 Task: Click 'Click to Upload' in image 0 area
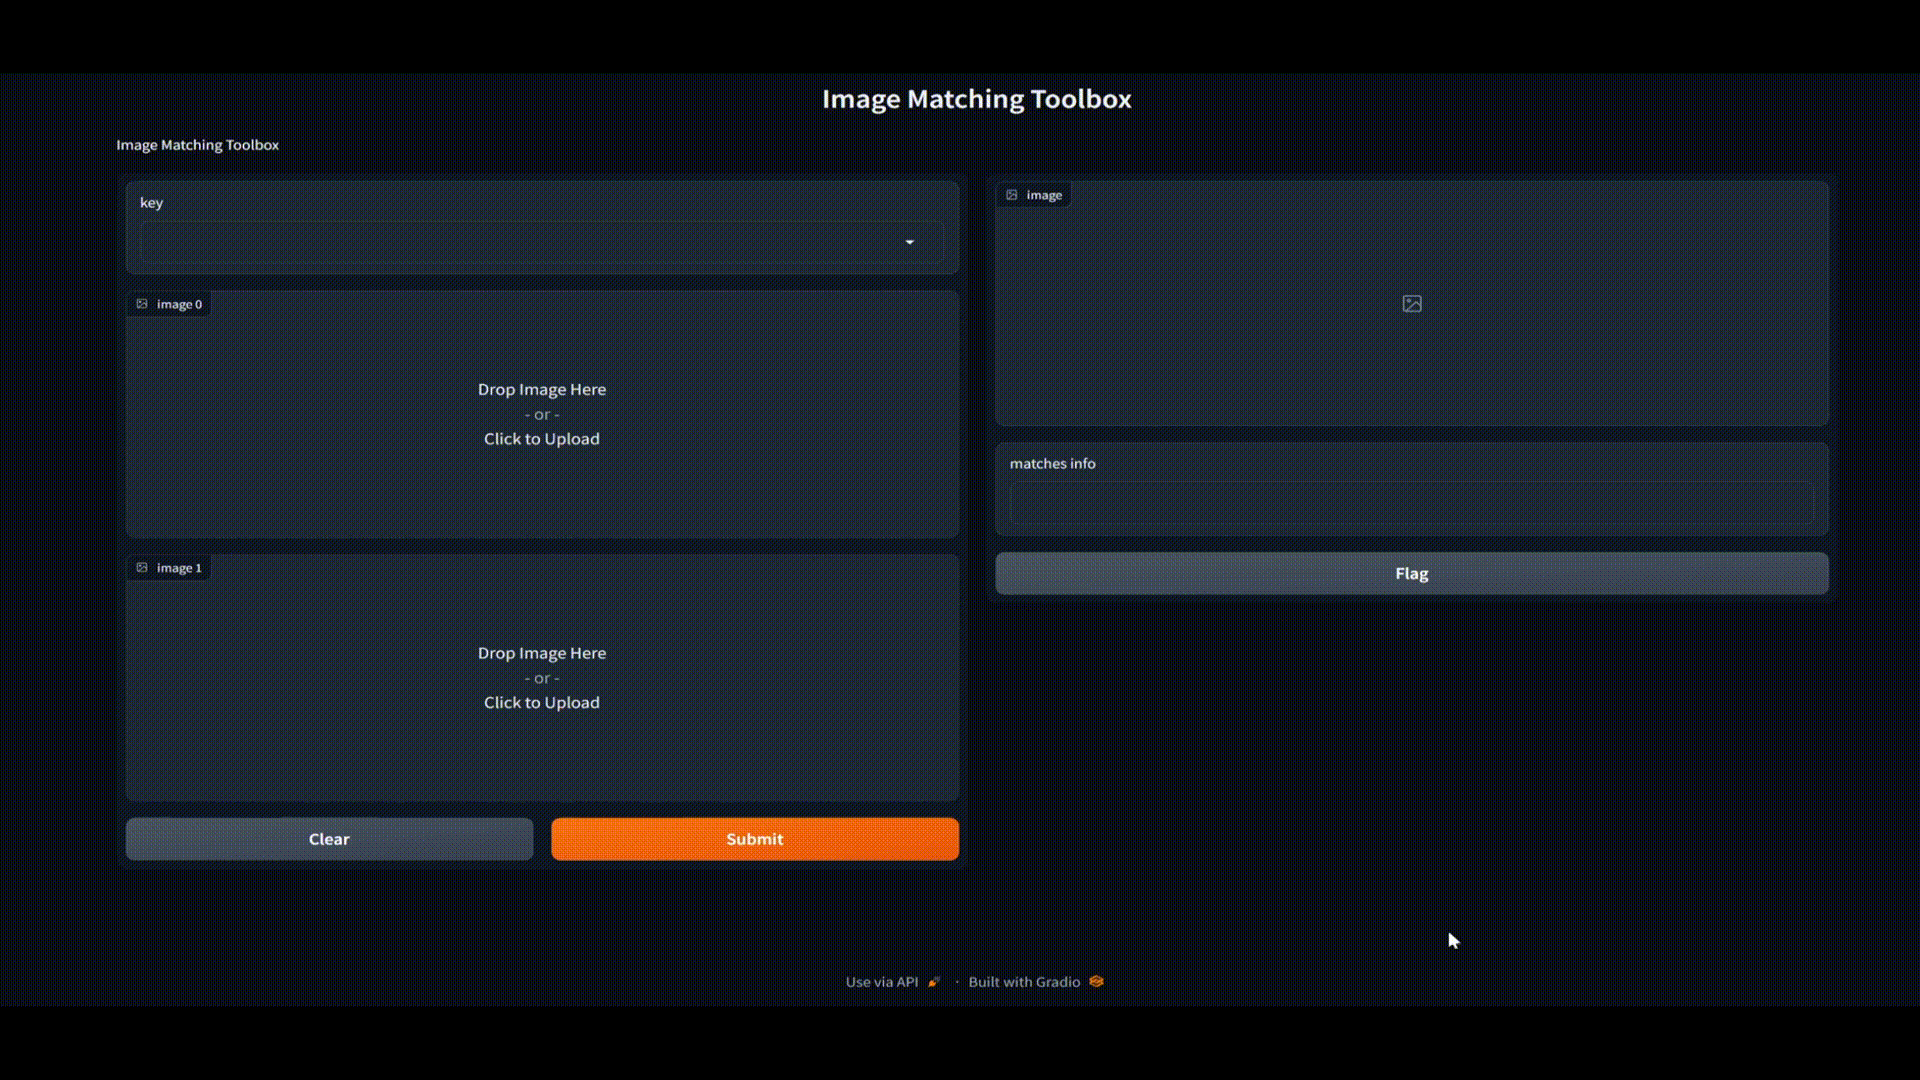(x=541, y=439)
